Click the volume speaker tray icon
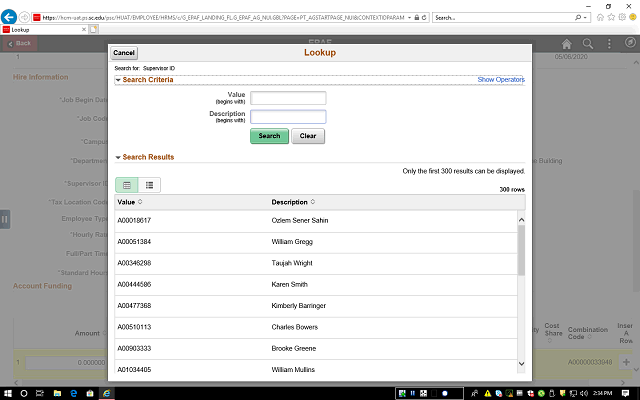The image size is (640, 400). (x=584, y=393)
